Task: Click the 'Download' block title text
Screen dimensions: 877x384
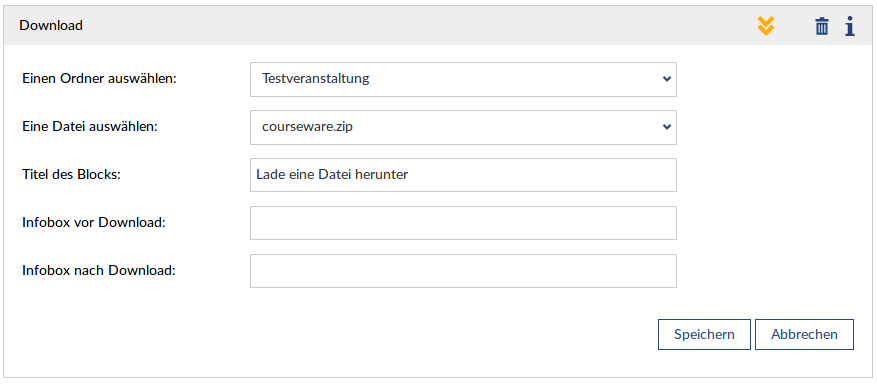Action: click(x=51, y=26)
